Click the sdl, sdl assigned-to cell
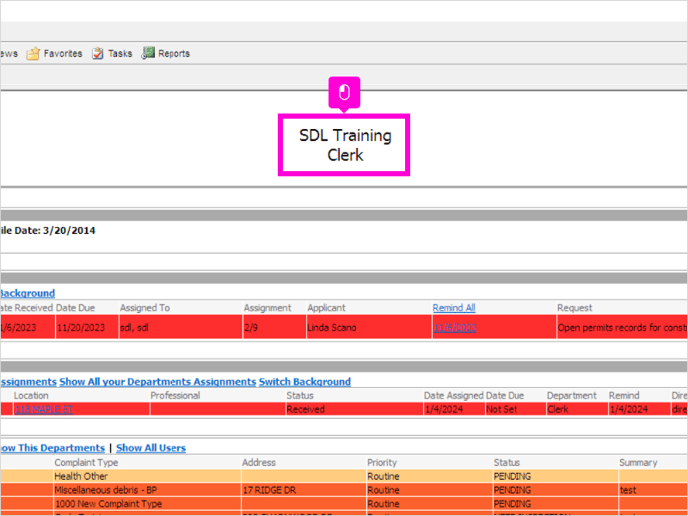 tap(180, 327)
